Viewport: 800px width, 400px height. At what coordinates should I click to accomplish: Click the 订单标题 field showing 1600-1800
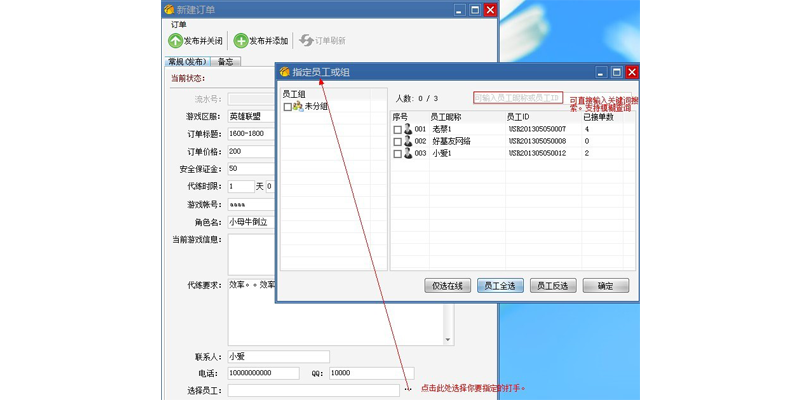click(252, 134)
